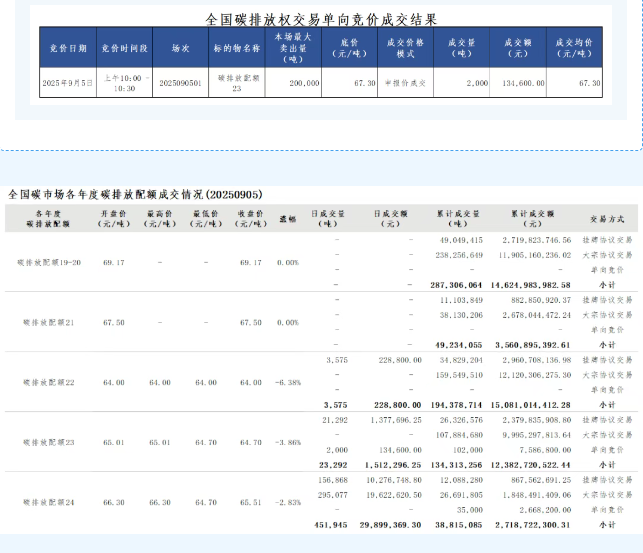The height and width of the screenshot is (553, 643).
Task: Select the 交易方式 column header
Action: click(x=607, y=218)
